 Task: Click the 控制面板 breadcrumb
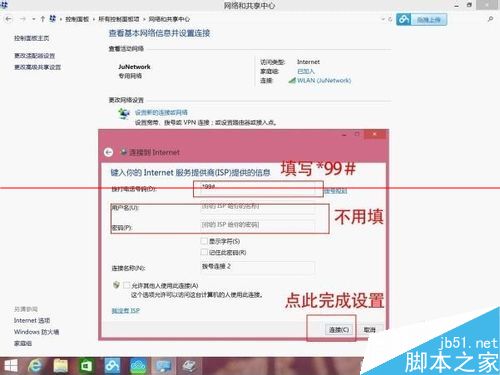point(77,19)
